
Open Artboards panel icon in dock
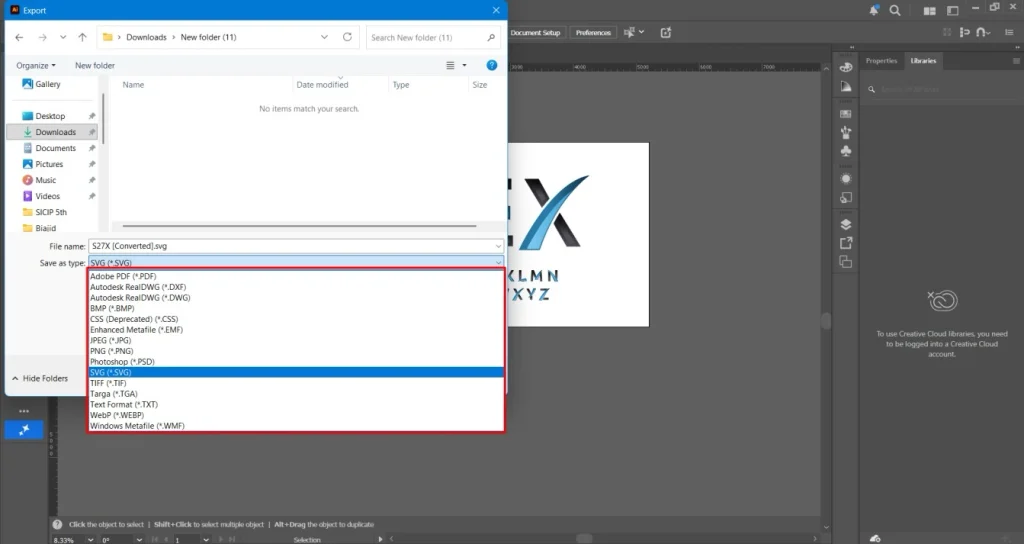(x=846, y=262)
